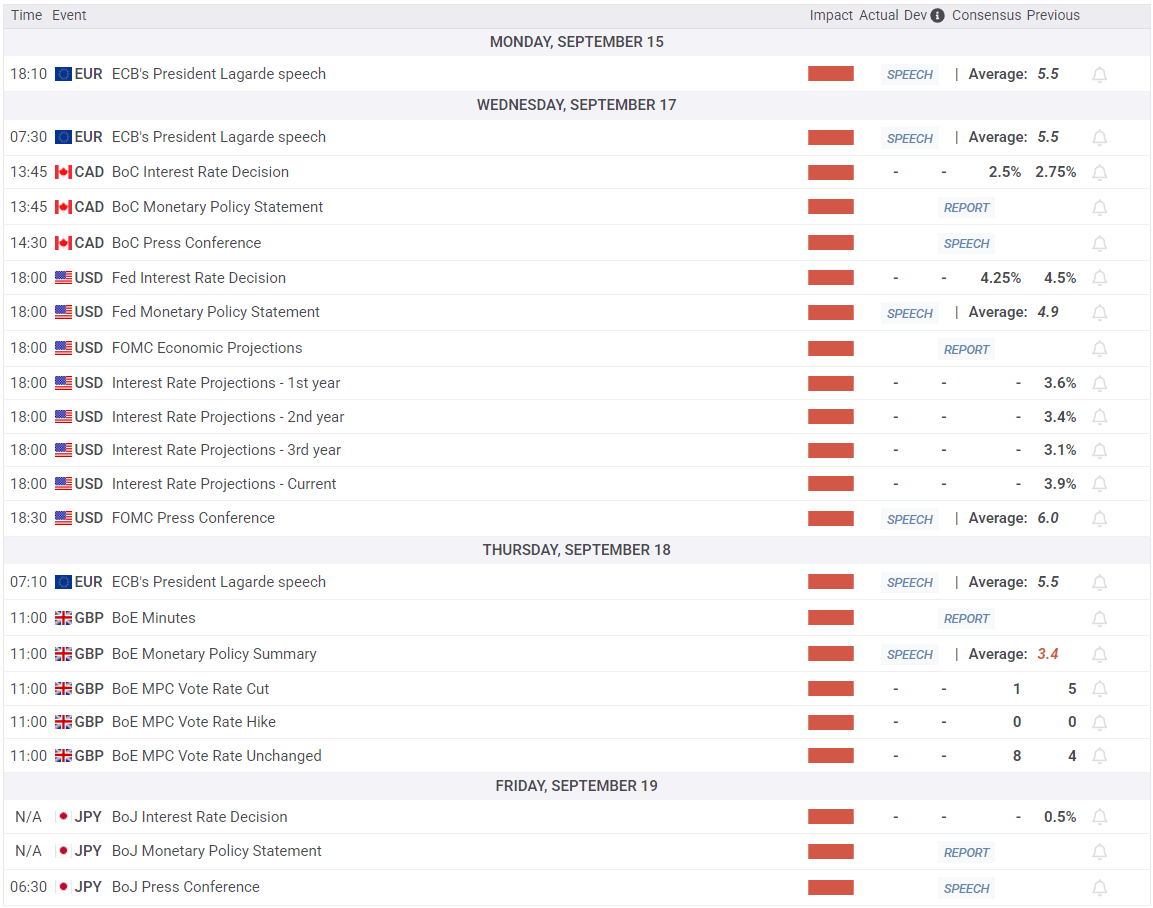This screenshot has width=1153, height=908.
Task: Click the Dev column info icon
Action: [x=938, y=15]
